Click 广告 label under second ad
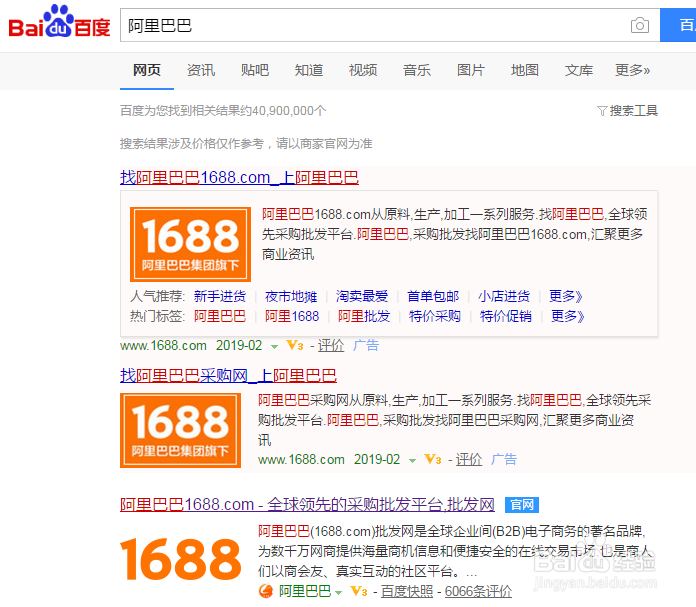696x607 pixels. tap(504, 459)
